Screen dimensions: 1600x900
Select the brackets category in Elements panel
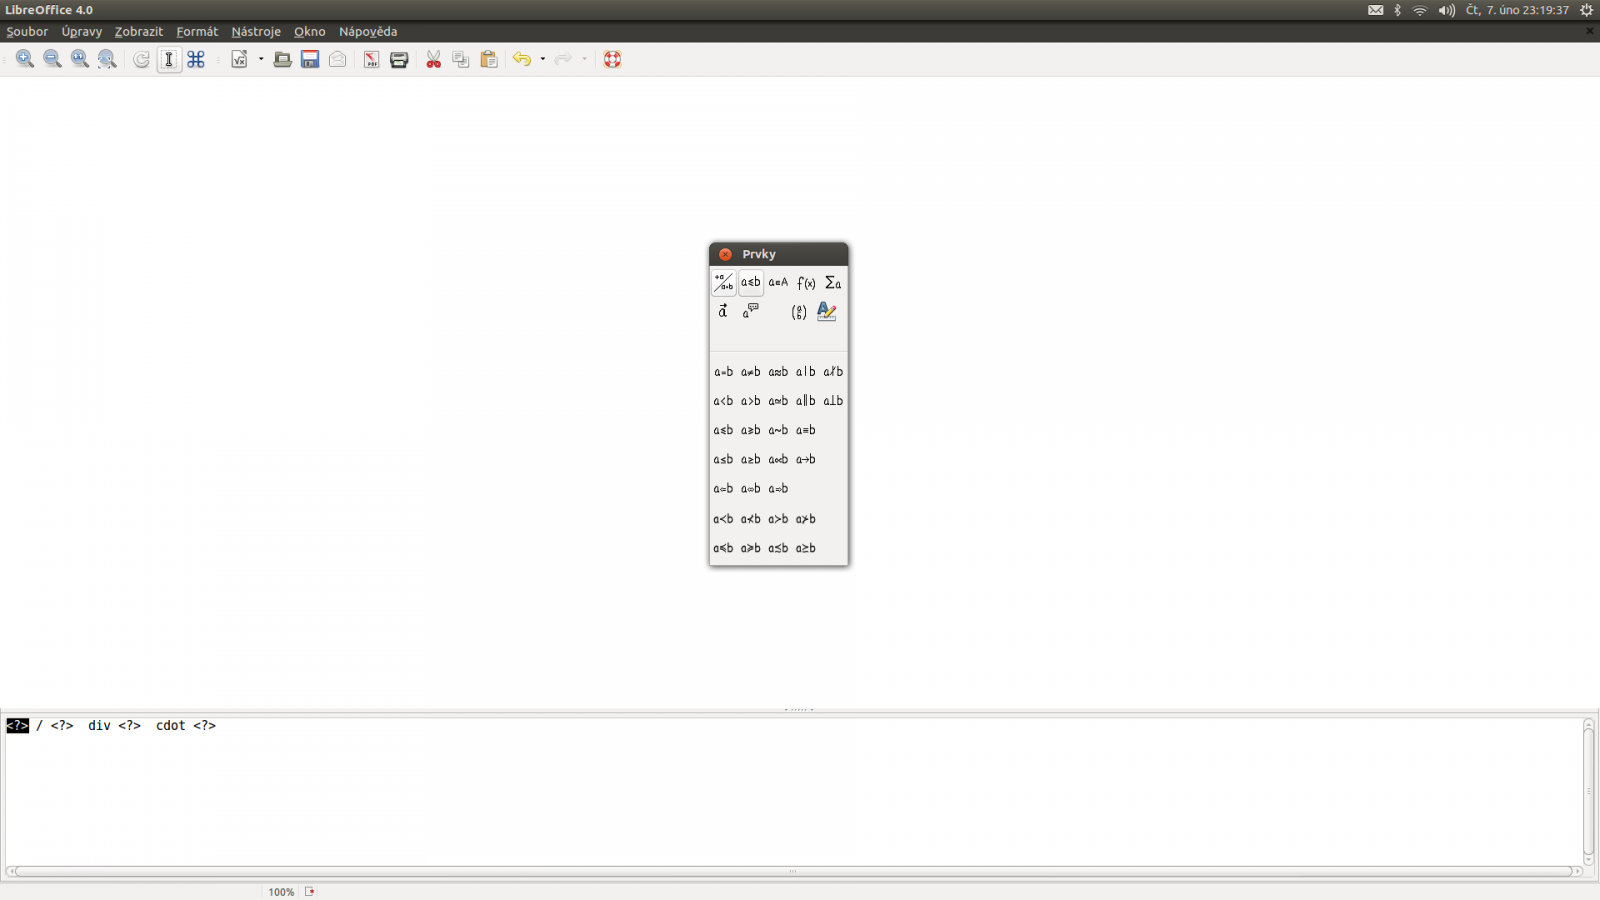click(799, 311)
